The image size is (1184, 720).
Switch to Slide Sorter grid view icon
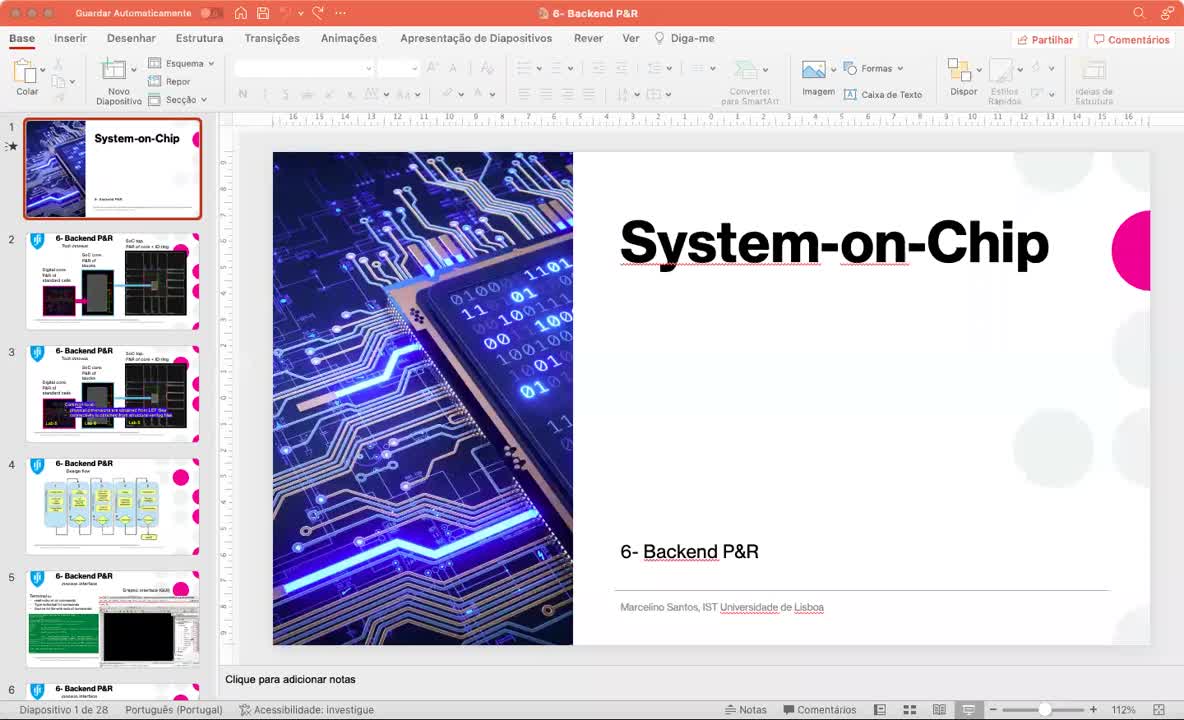click(x=910, y=709)
